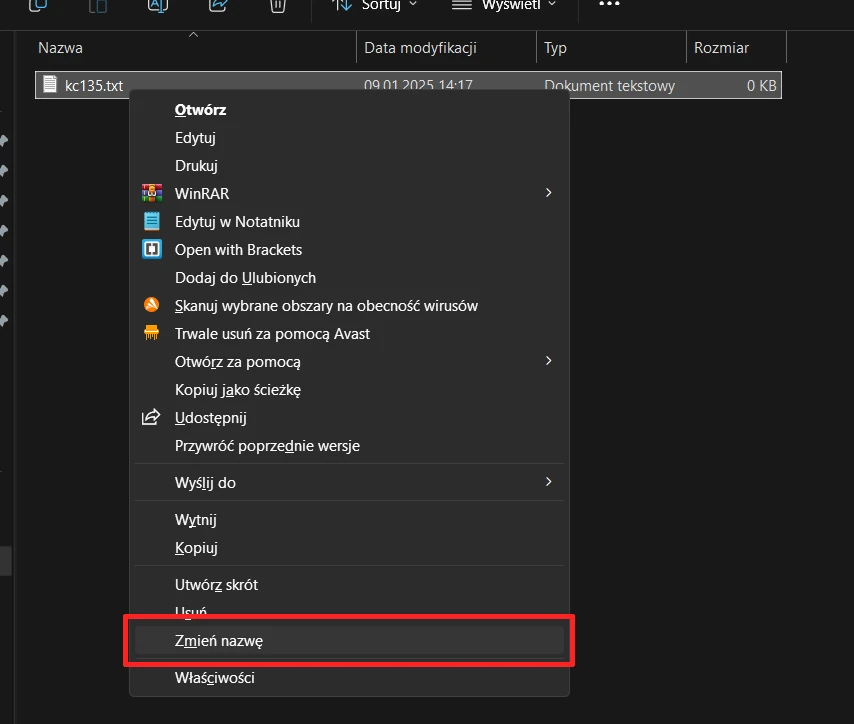Click the Brackets app icon
Screen dimensions: 854x724
click(x=152, y=249)
